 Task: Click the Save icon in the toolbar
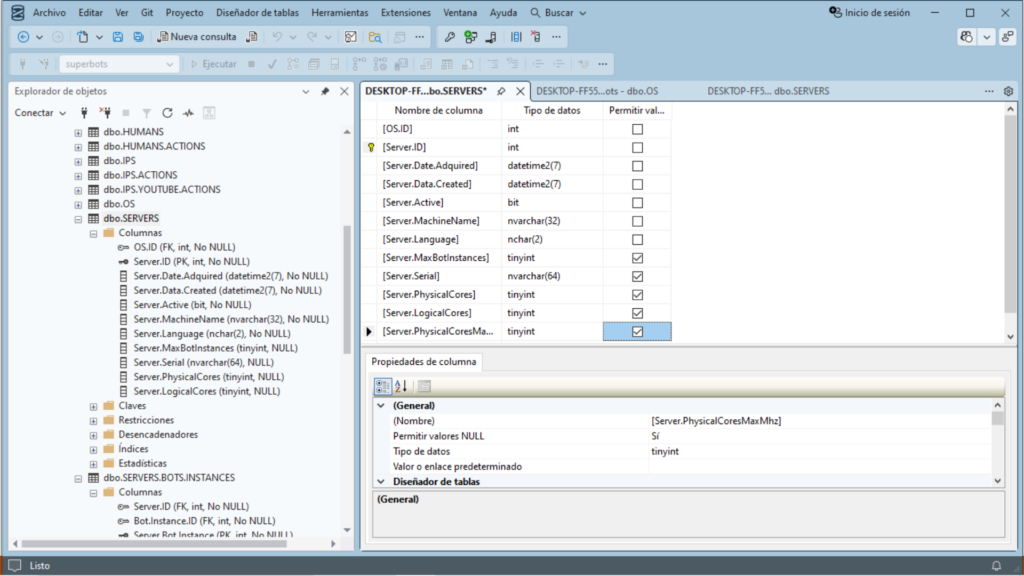tap(118, 37)
